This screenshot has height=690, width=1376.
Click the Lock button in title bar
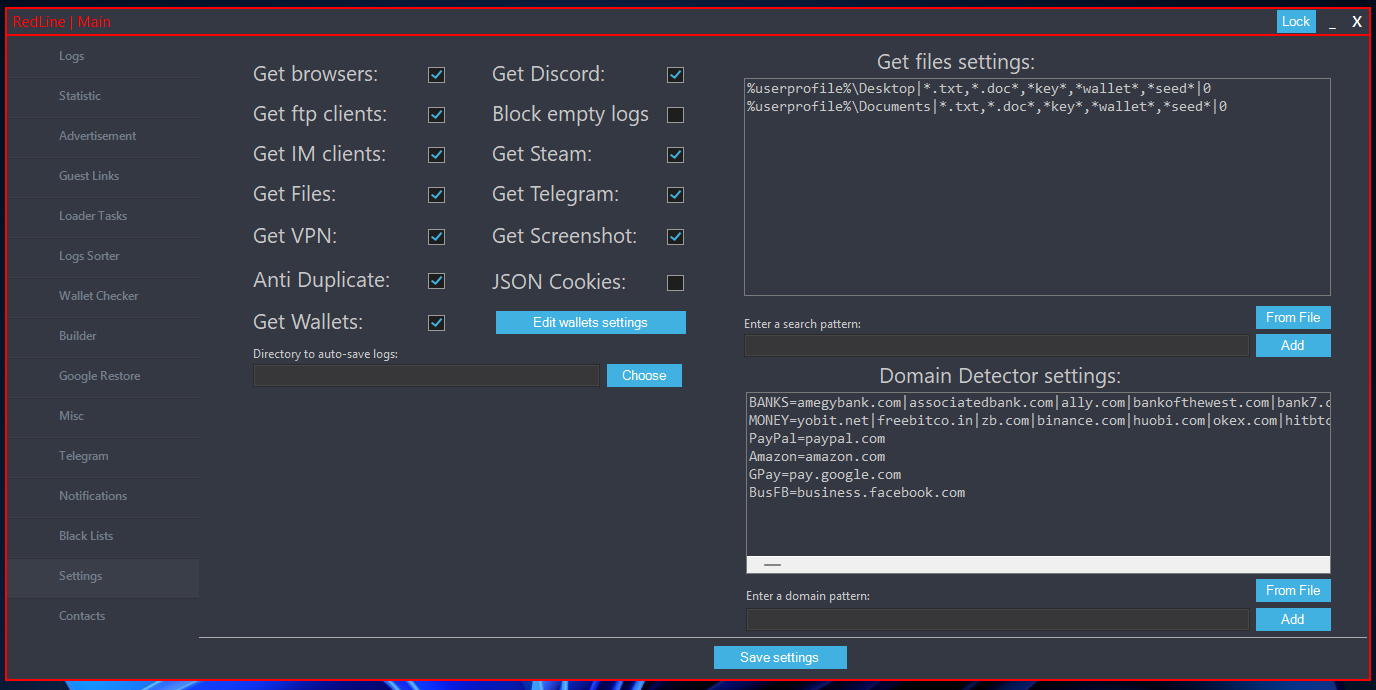[x=1295, y=22]
